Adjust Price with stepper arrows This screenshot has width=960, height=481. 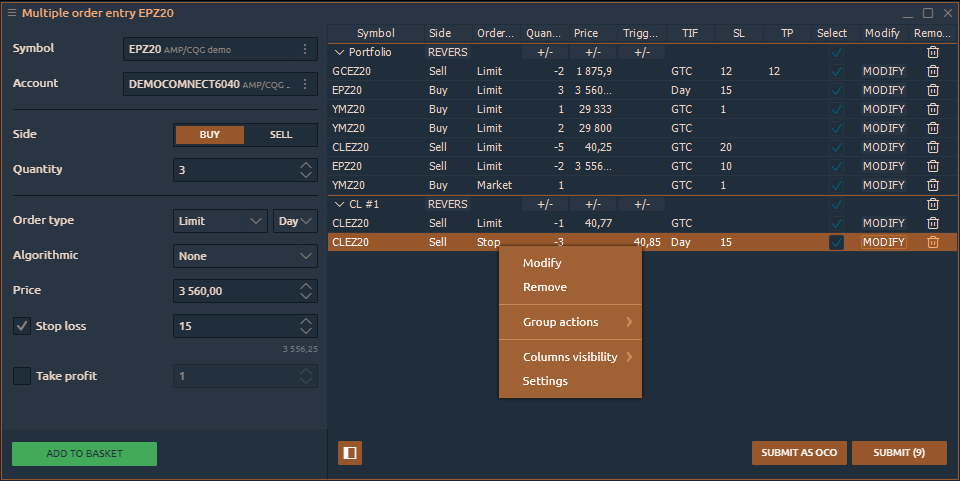[x=306, y=291]
